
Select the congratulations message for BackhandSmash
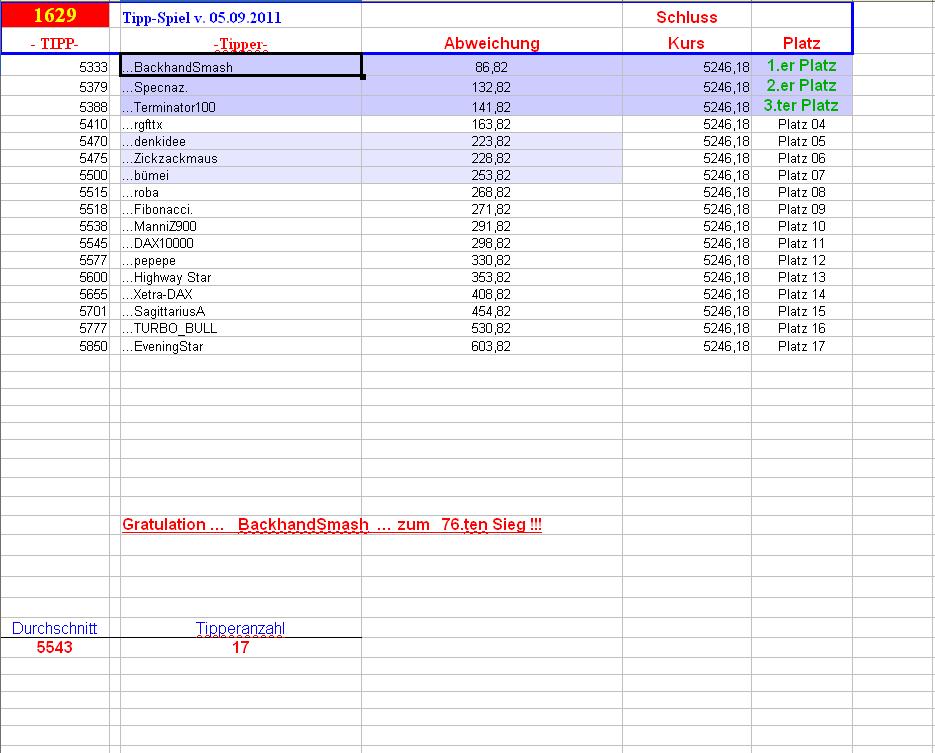tap(333, 524)
